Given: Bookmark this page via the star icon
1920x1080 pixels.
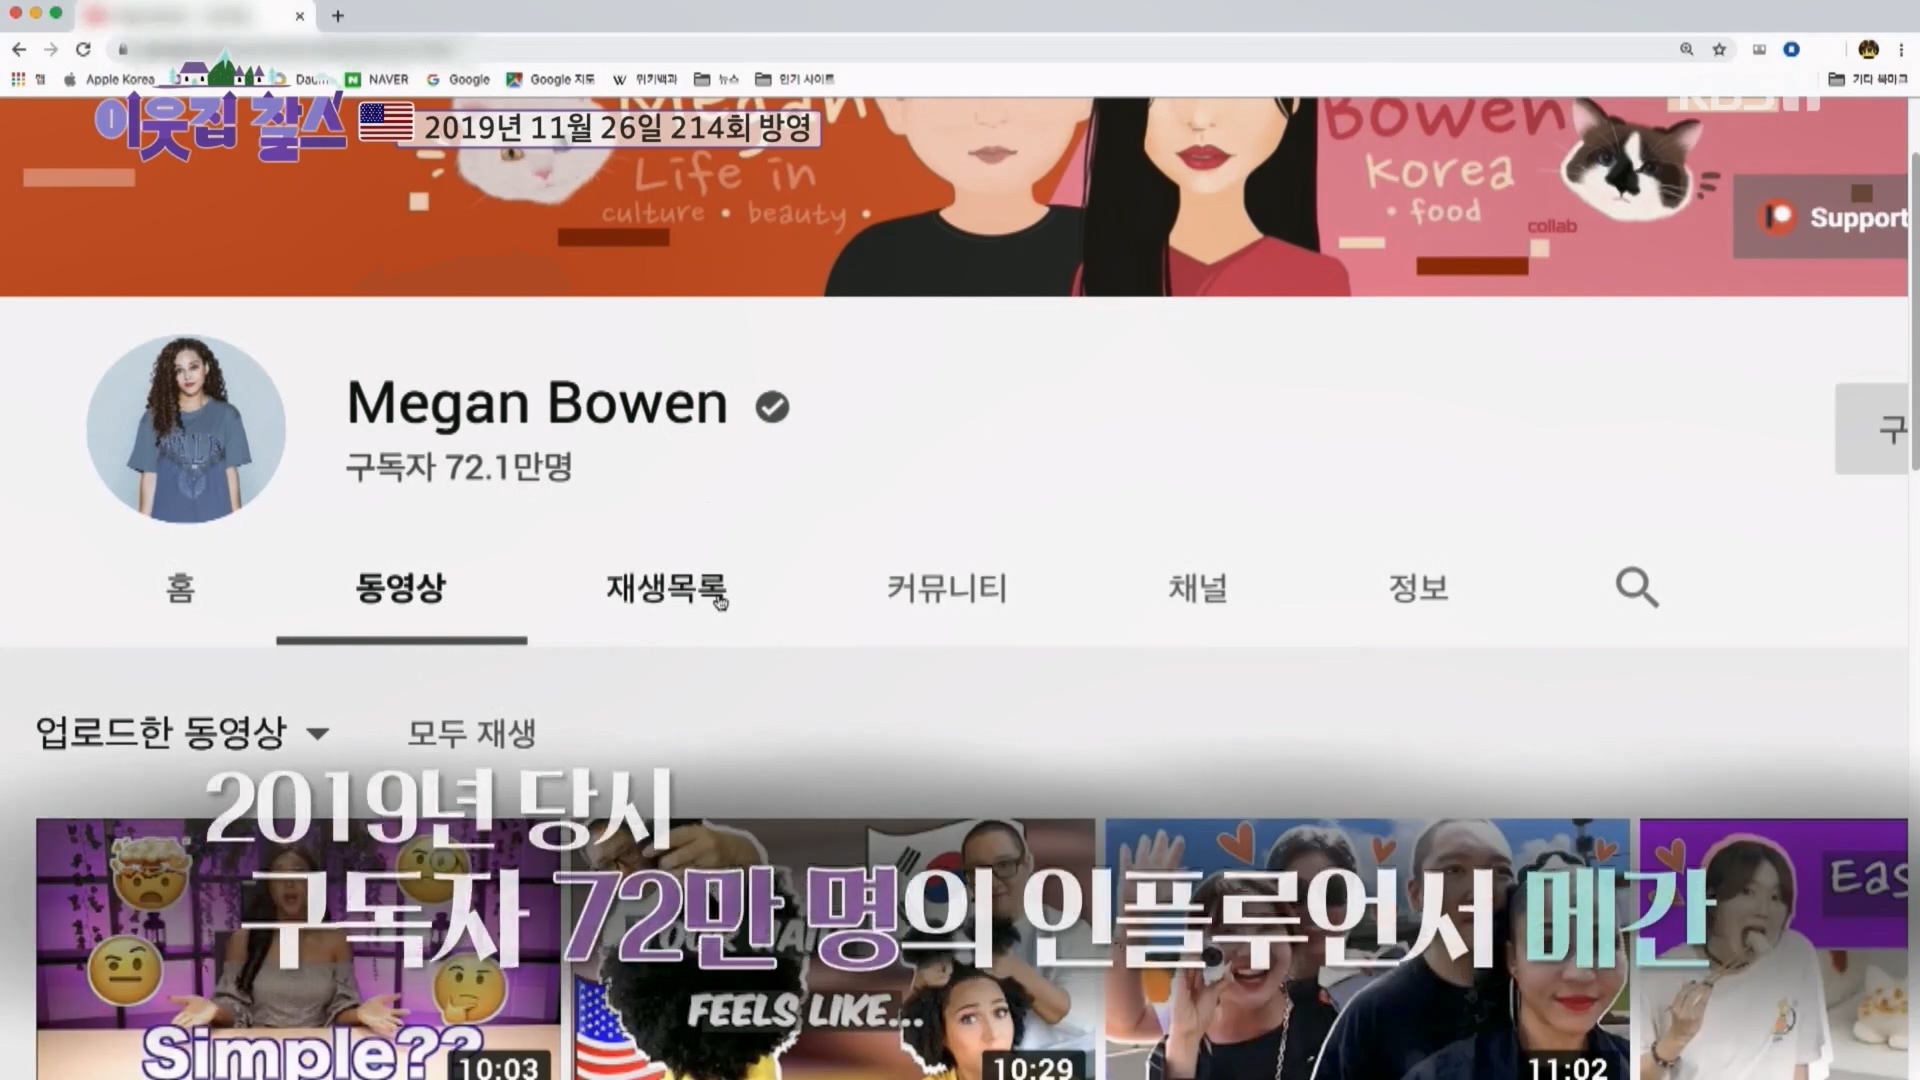Looking at the screenshot, I should click(x=1720, y=49).
